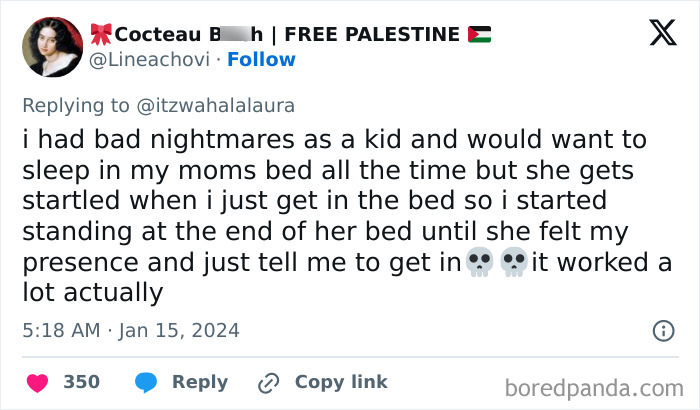Click the second skull emoji in the tweet
The height and width of the screenshot is (410, 700).
512,266
